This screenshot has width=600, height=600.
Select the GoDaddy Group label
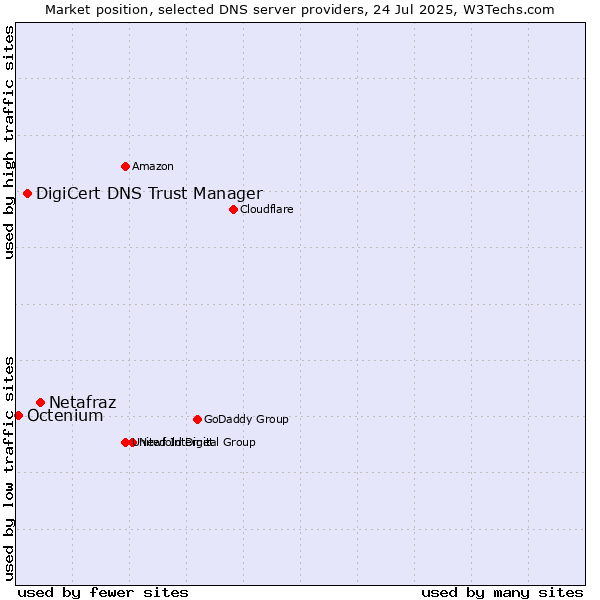(x=246, y=419)
